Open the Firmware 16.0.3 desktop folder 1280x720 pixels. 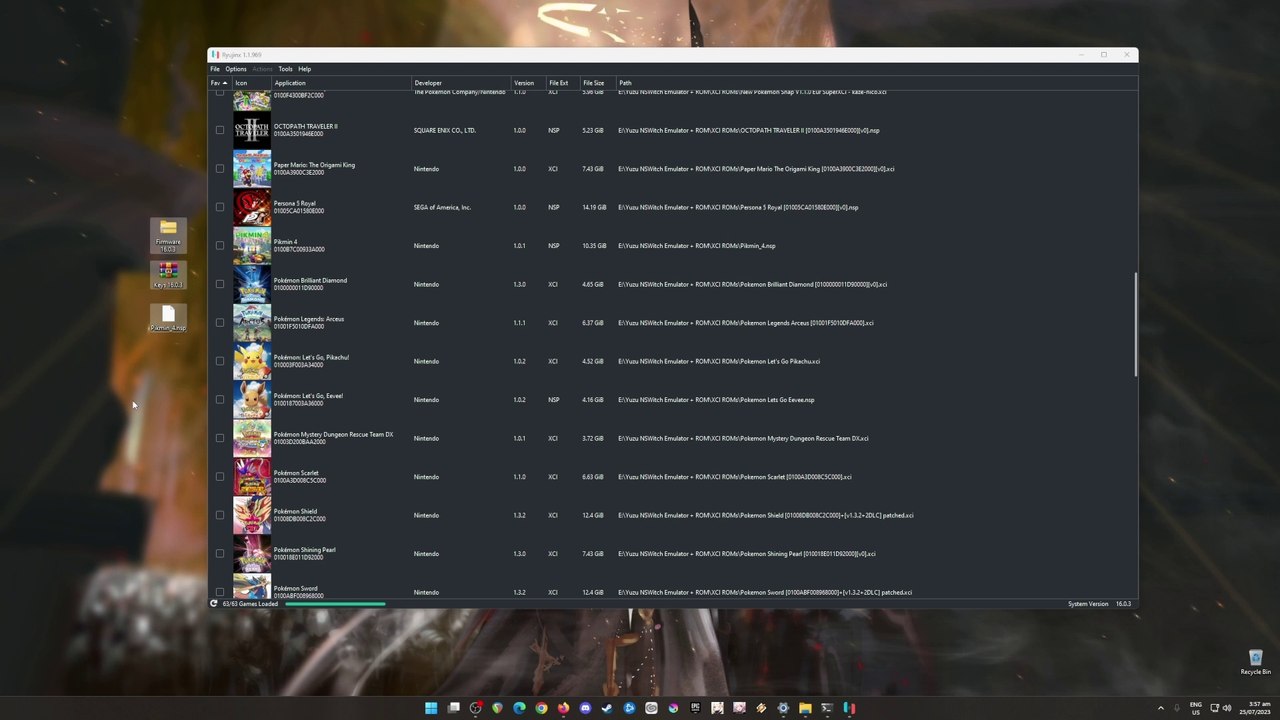pyautogui.click(x=168, y=235)
